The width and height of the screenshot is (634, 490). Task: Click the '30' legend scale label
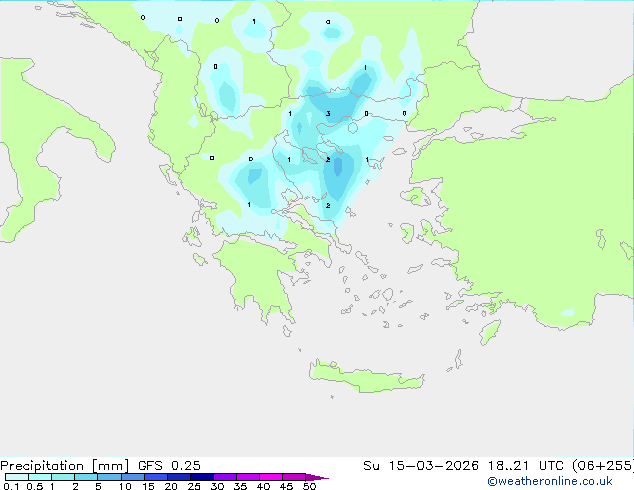point(217,486)
